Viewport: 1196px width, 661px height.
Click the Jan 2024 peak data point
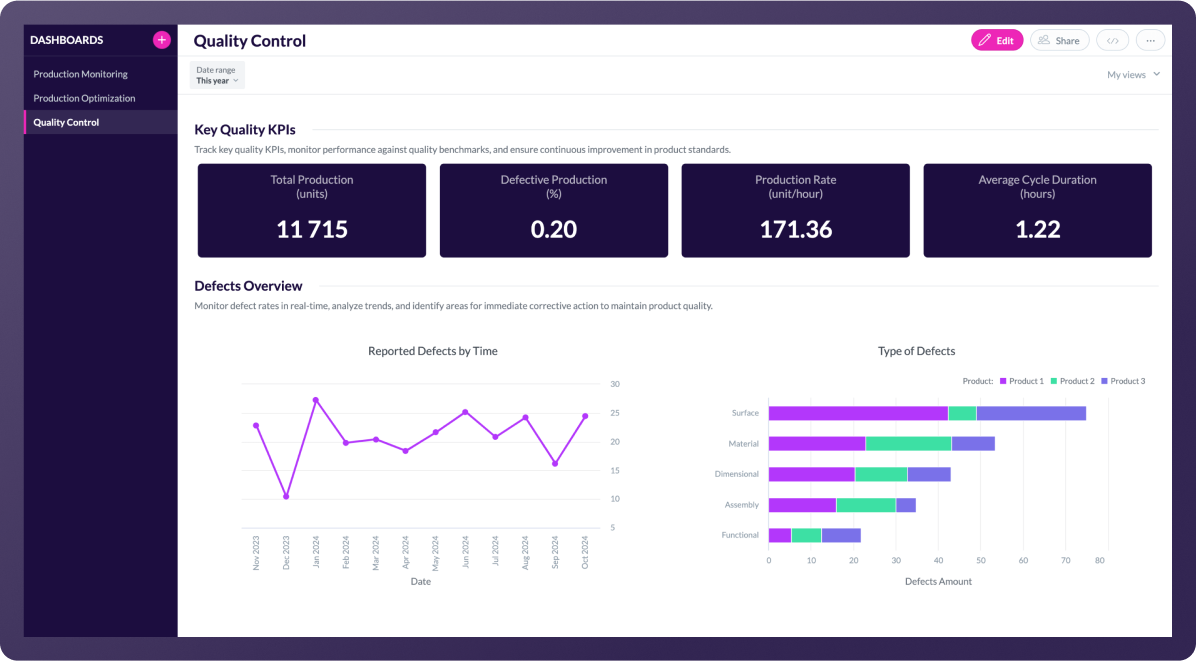pos(316,400)
